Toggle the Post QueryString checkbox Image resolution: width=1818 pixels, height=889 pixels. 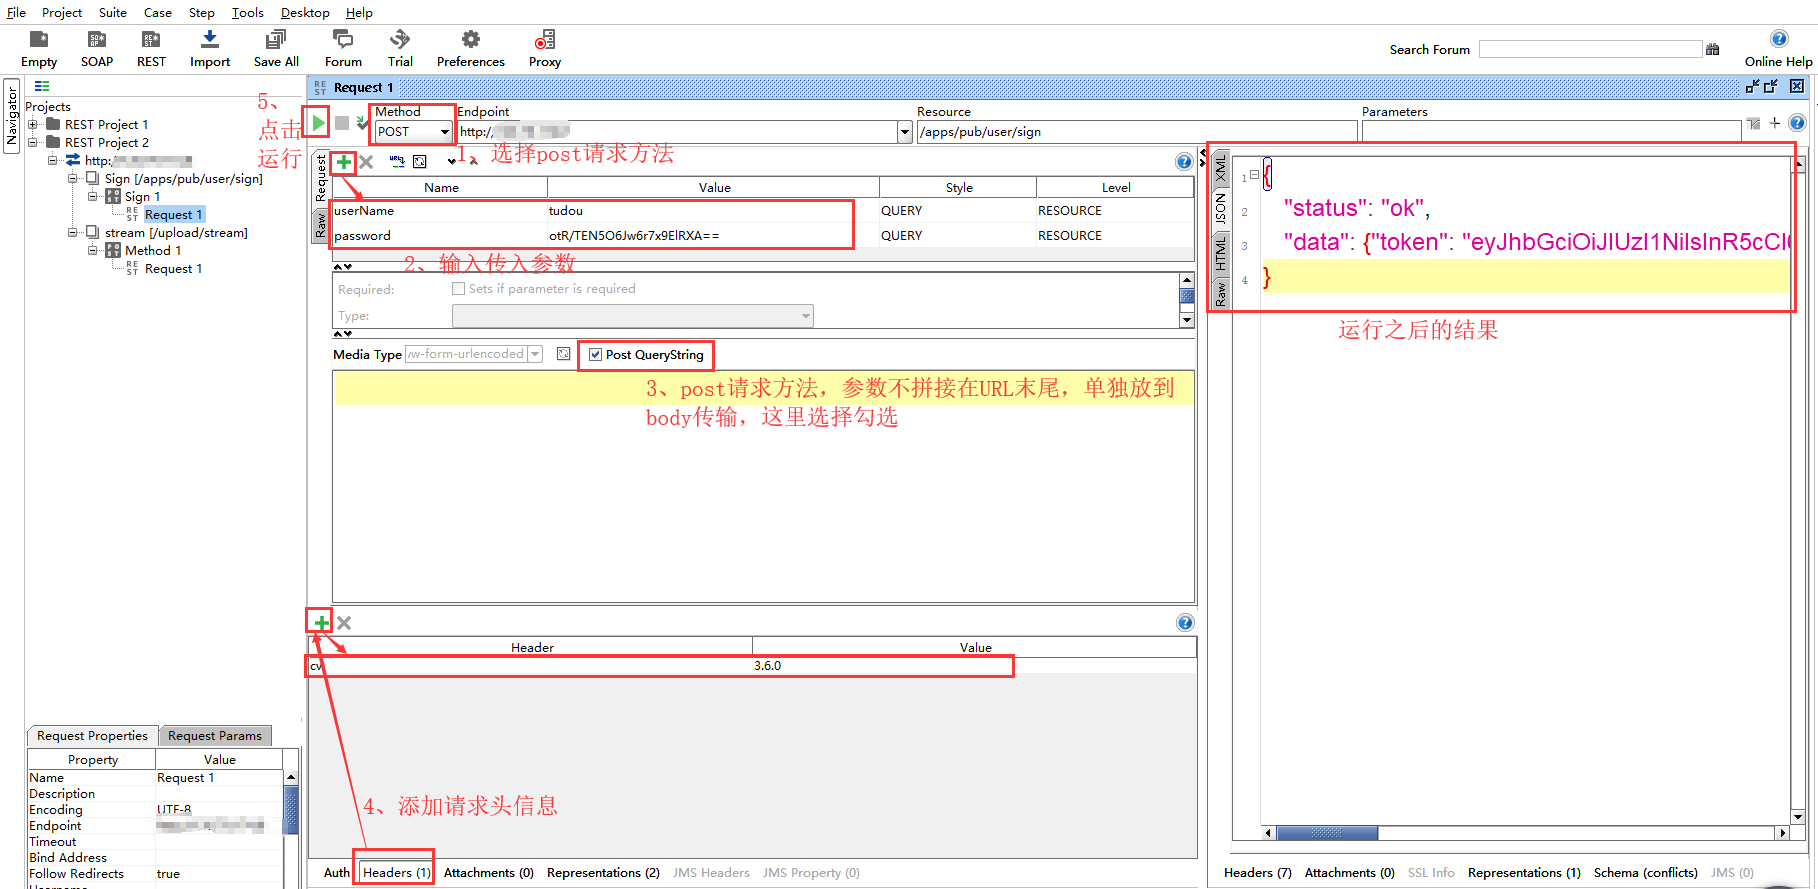pos(596,355)
